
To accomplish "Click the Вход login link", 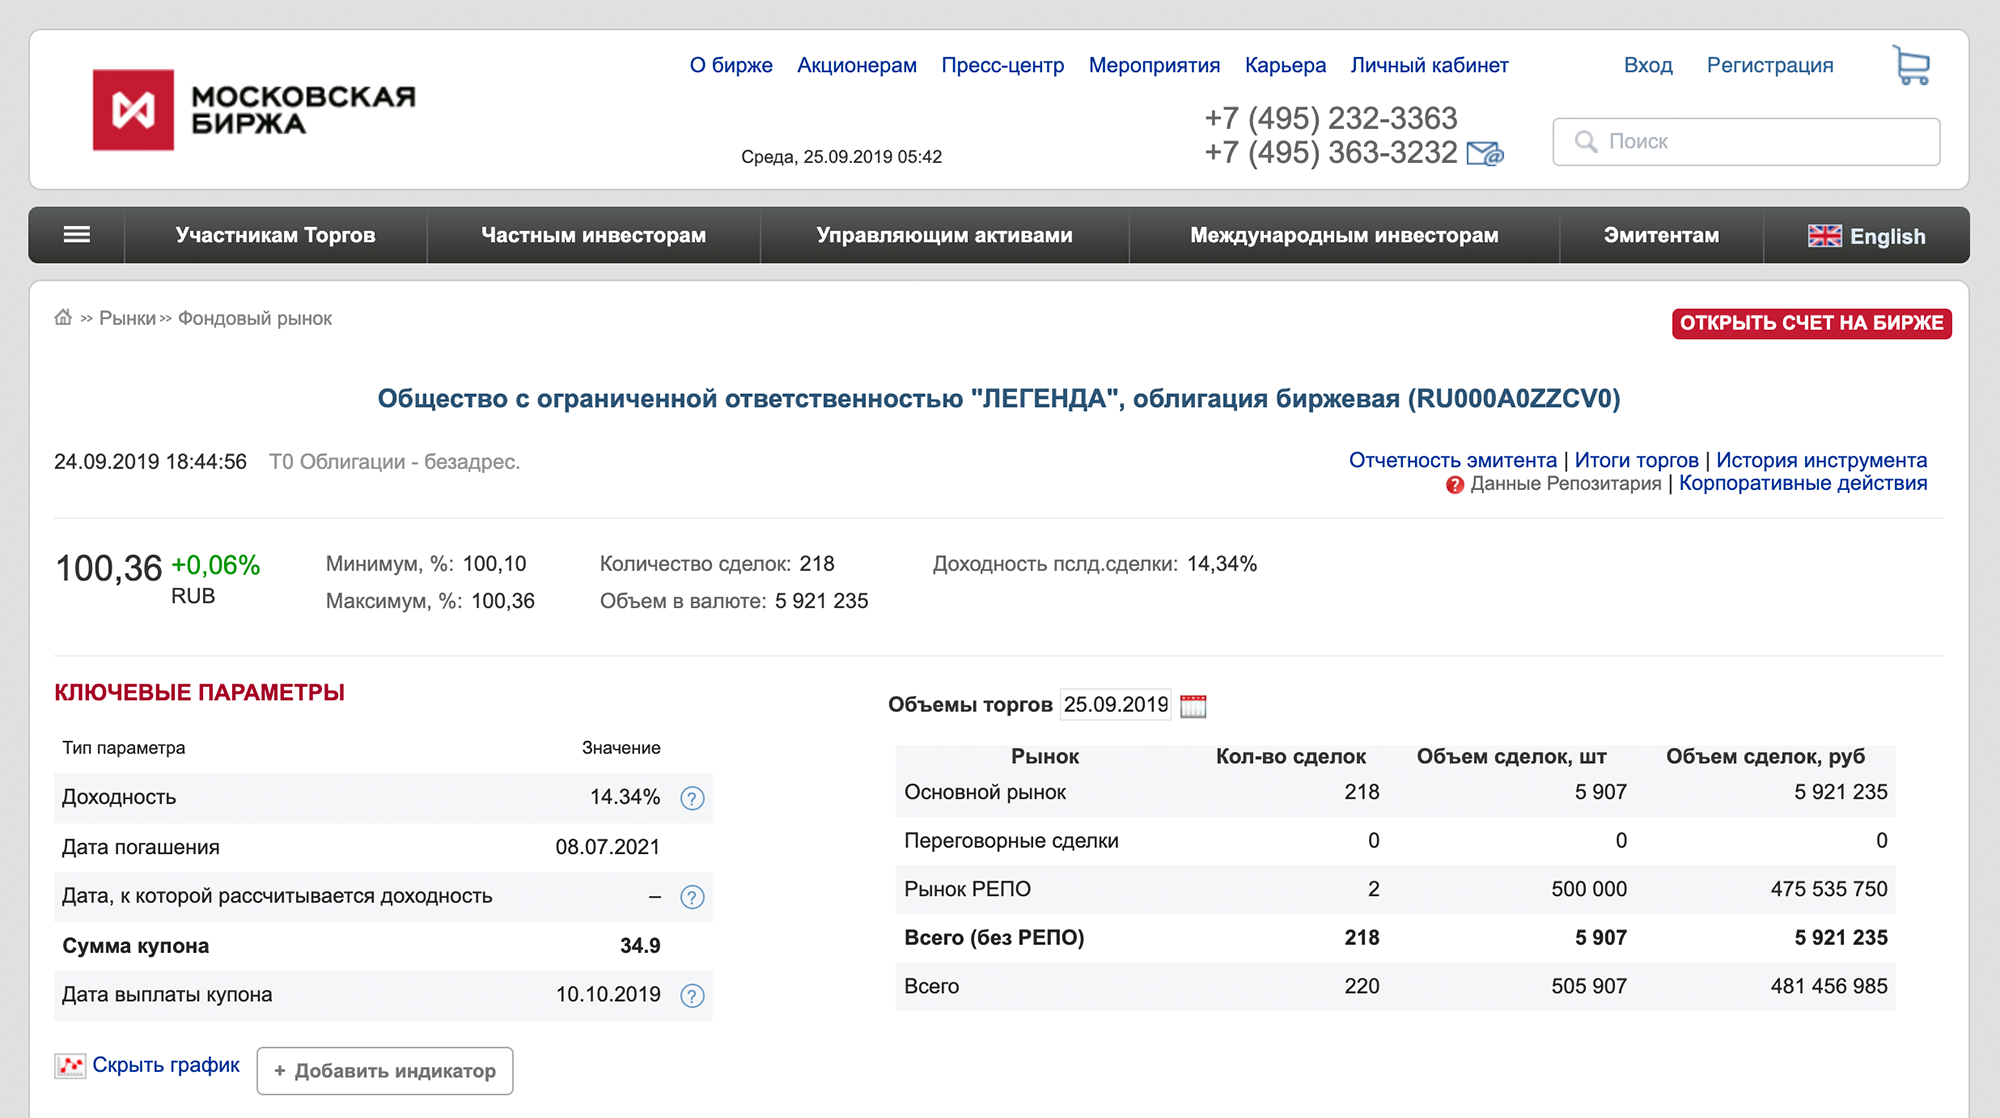I will [x=1648, y=65].
